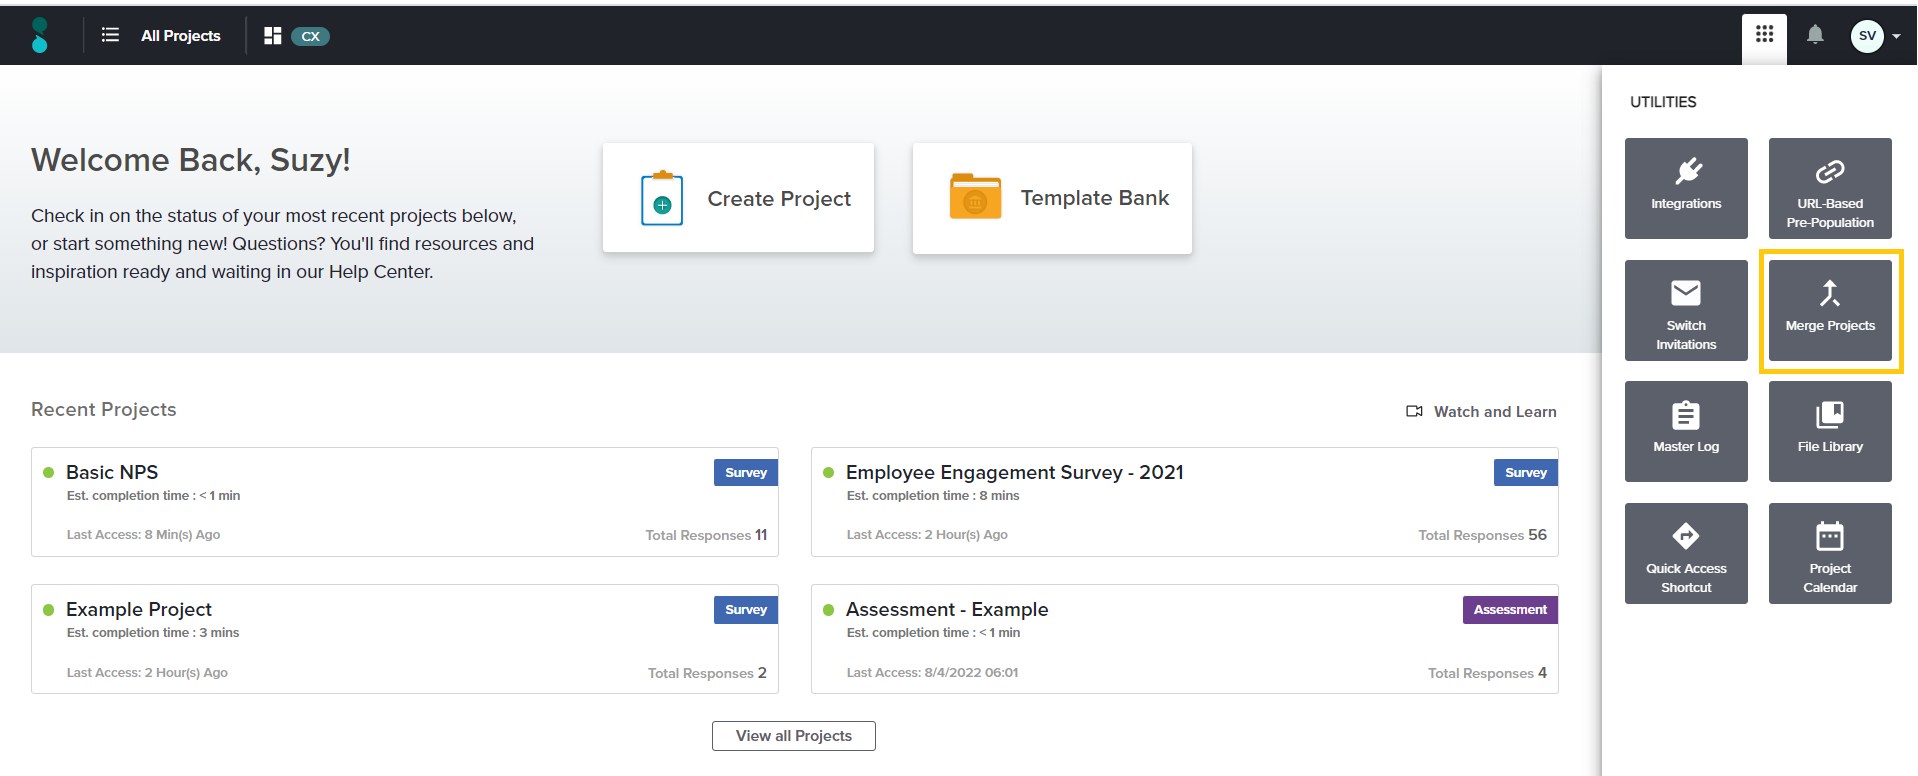Open URL-Based Pre-Population utility
The height and width of the screenshot is (776, 1918).
click(x=1829, y=188)
